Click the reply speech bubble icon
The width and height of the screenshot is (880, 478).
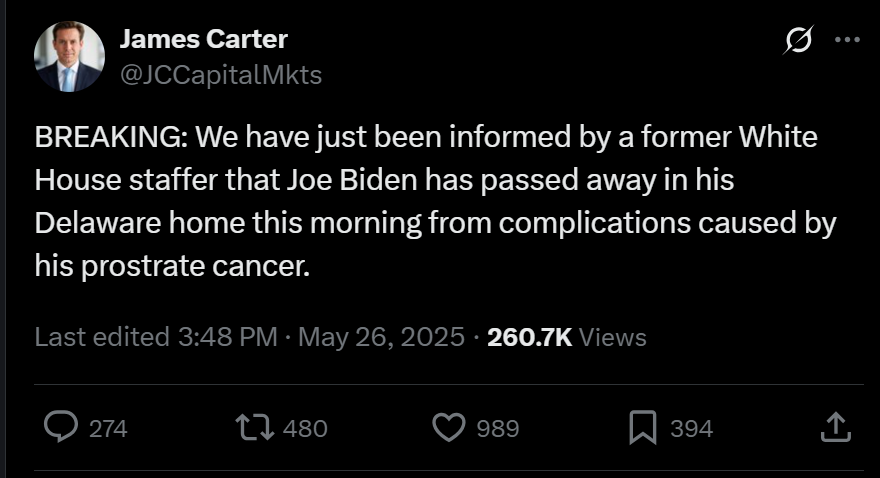pos(62,428)
